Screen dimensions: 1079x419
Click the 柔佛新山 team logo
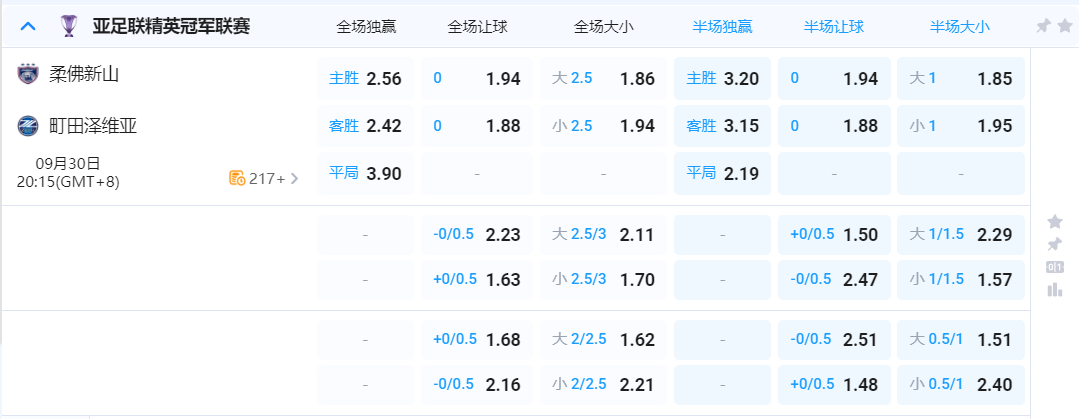(28, 74)
